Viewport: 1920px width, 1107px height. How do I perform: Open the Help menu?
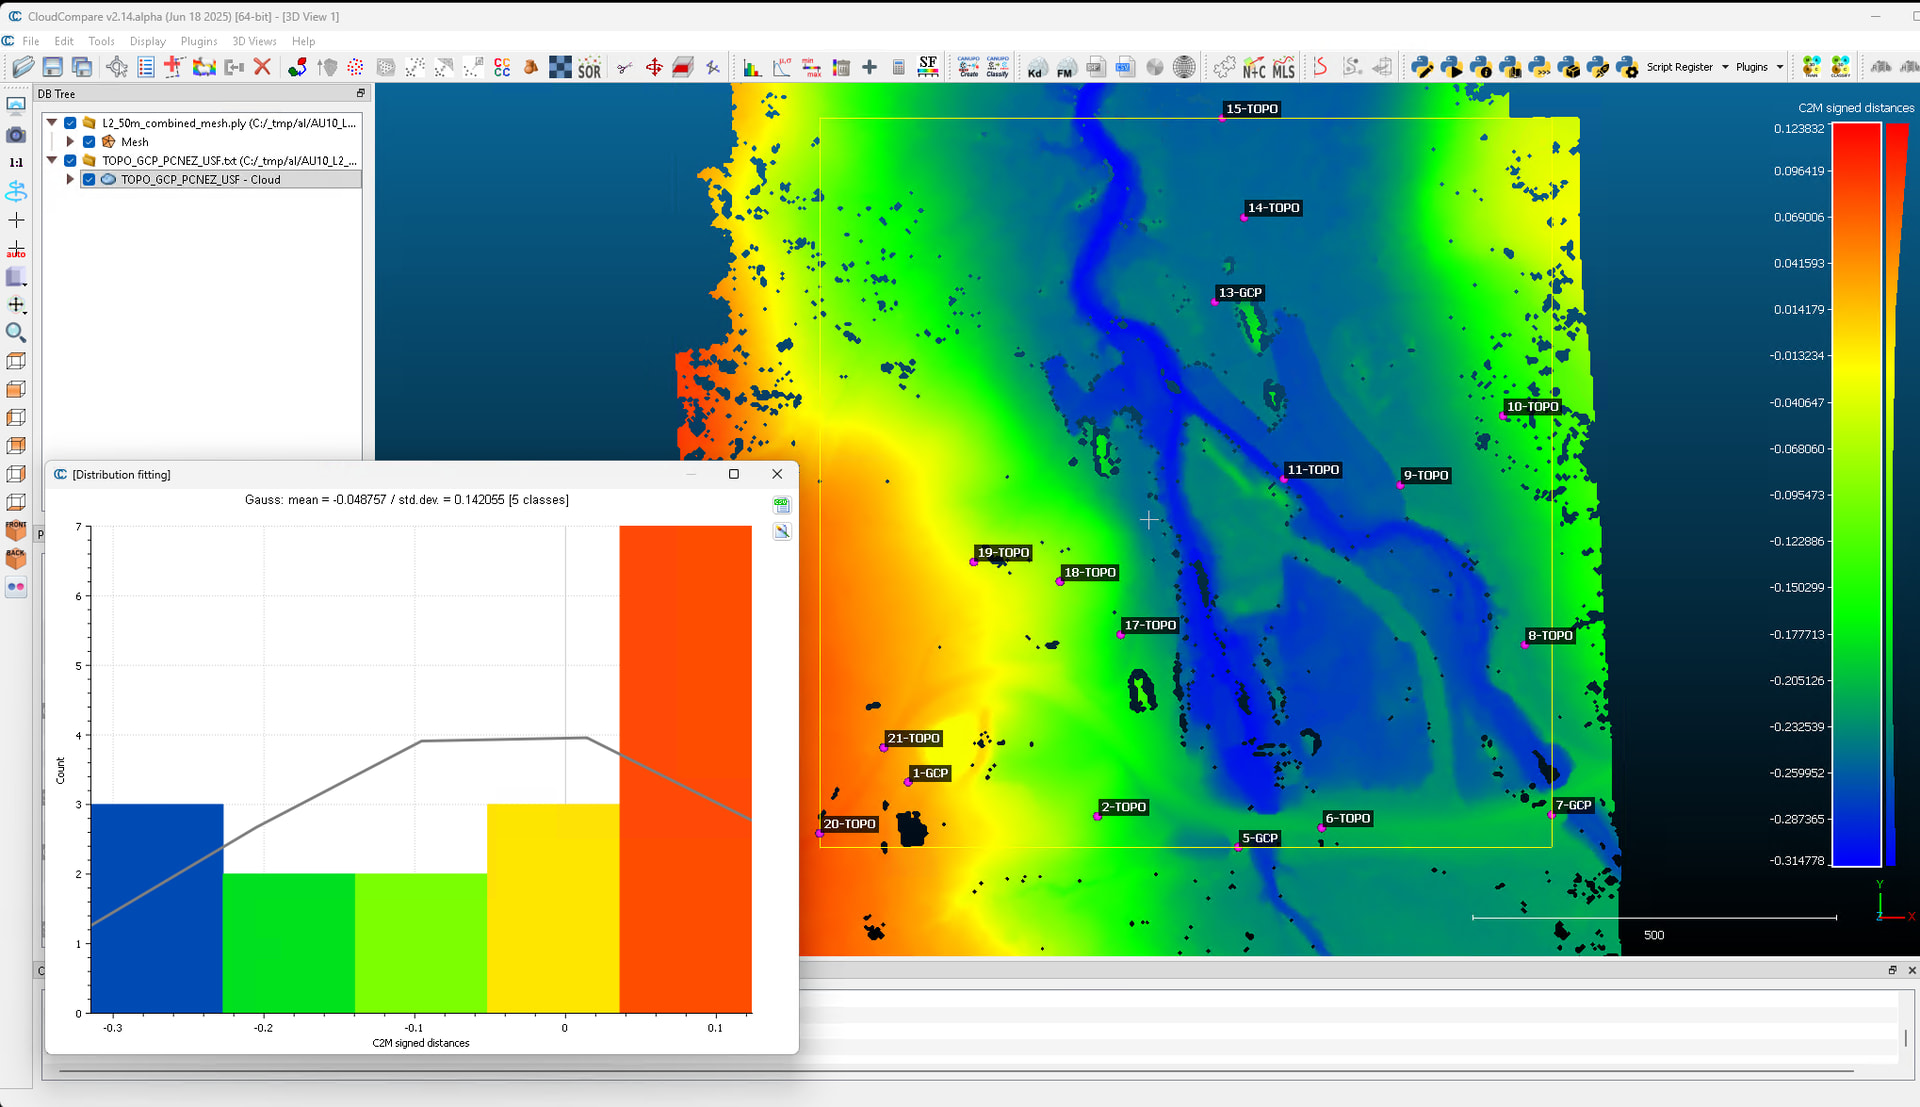(303, 41)
